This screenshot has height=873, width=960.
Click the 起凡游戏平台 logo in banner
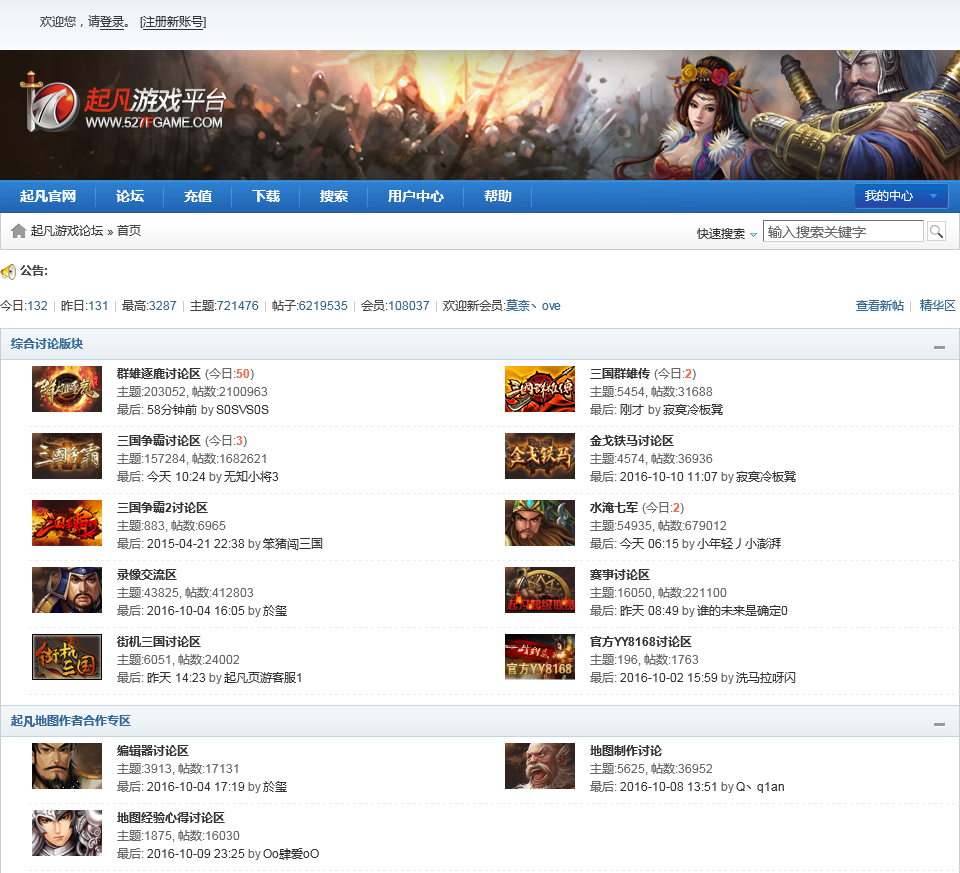pyautogui.click(x=124, y=102)
